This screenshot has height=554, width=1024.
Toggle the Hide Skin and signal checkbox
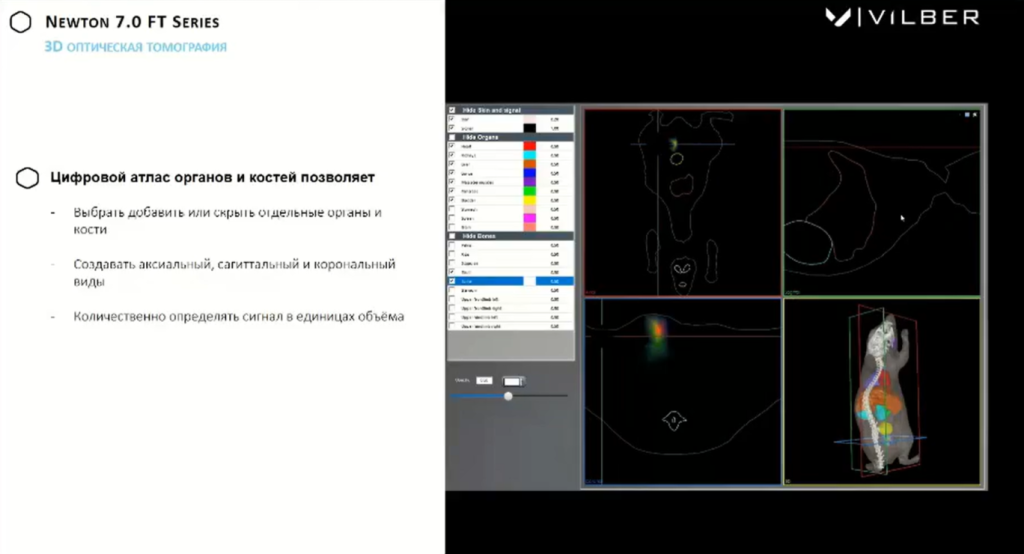452,109
